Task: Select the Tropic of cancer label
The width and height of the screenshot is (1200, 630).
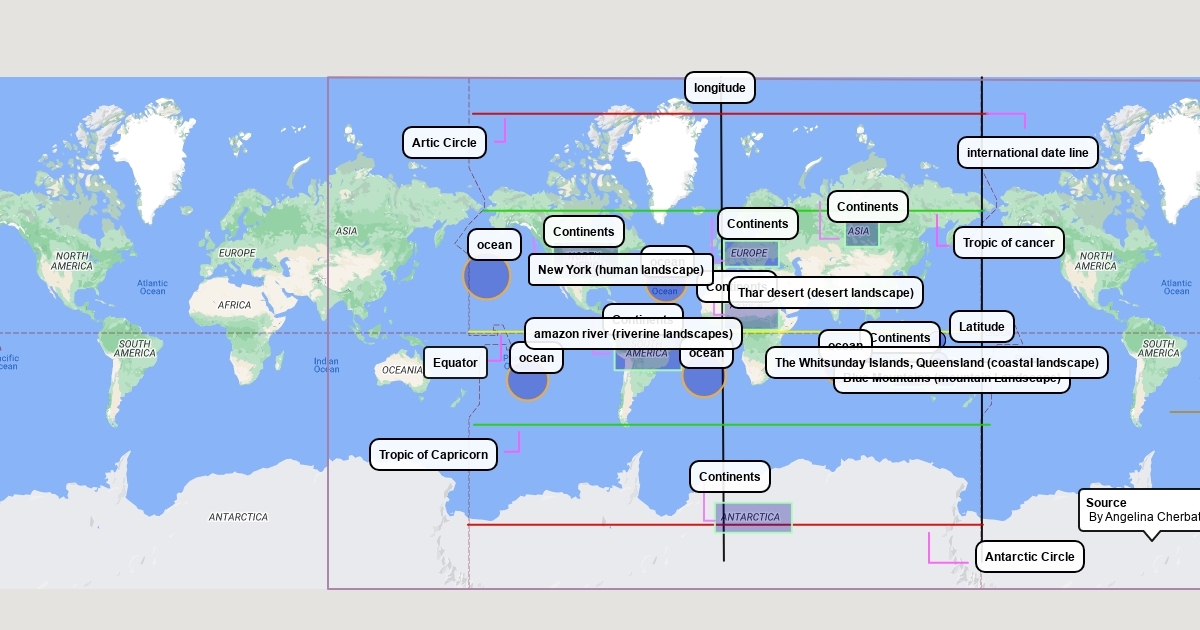Action: click(x=1008, y=243)
